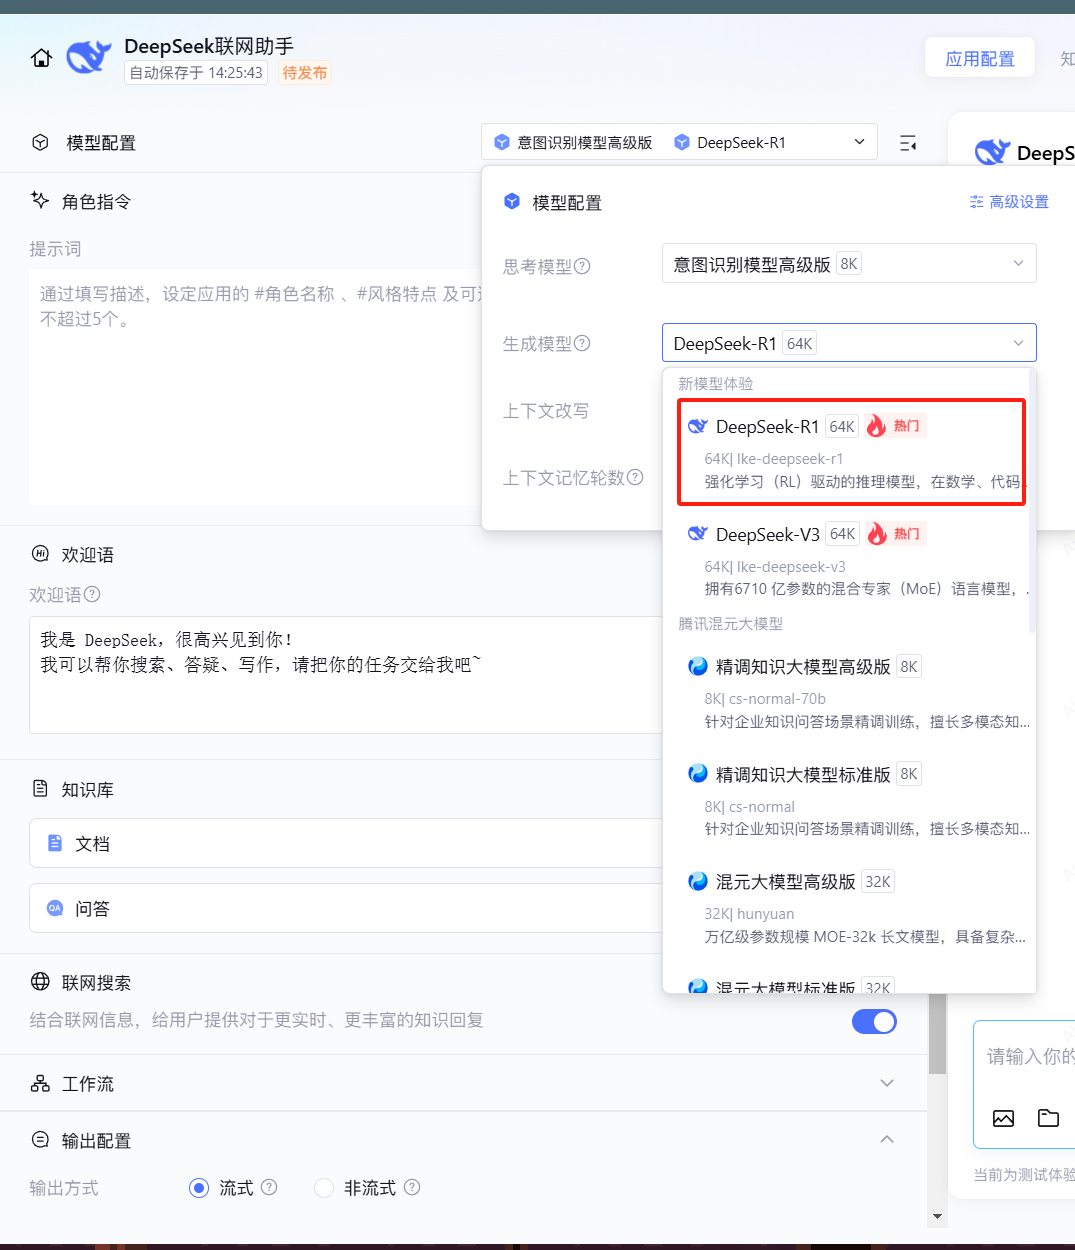Click the welcome message Hi icon
The image size is (1075, 1250).
(40, 554)
